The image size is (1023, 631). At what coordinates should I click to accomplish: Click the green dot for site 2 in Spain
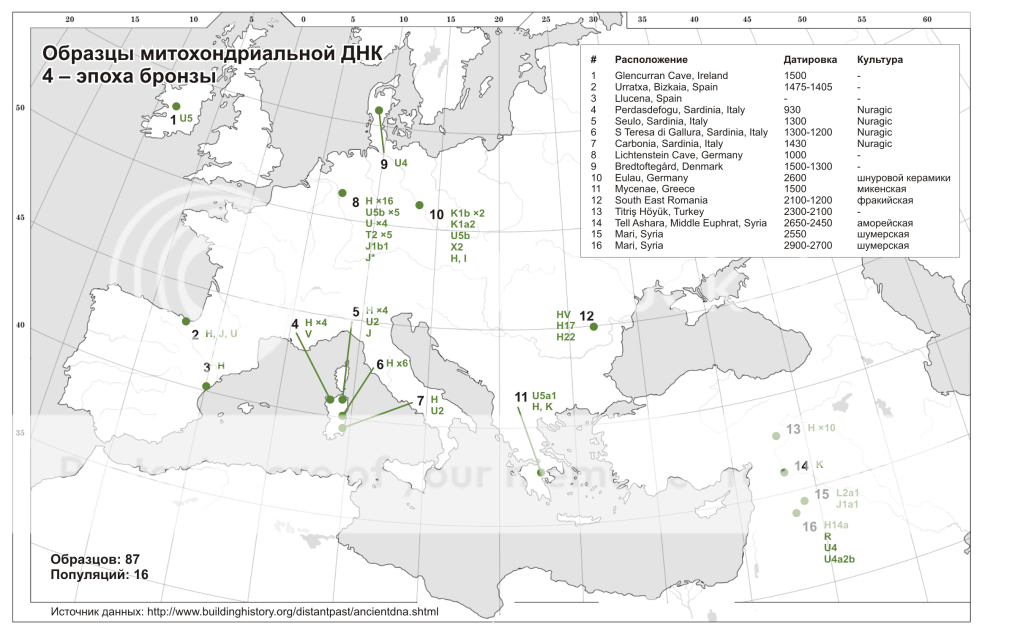pyautogui.click(x=186, y=321)
